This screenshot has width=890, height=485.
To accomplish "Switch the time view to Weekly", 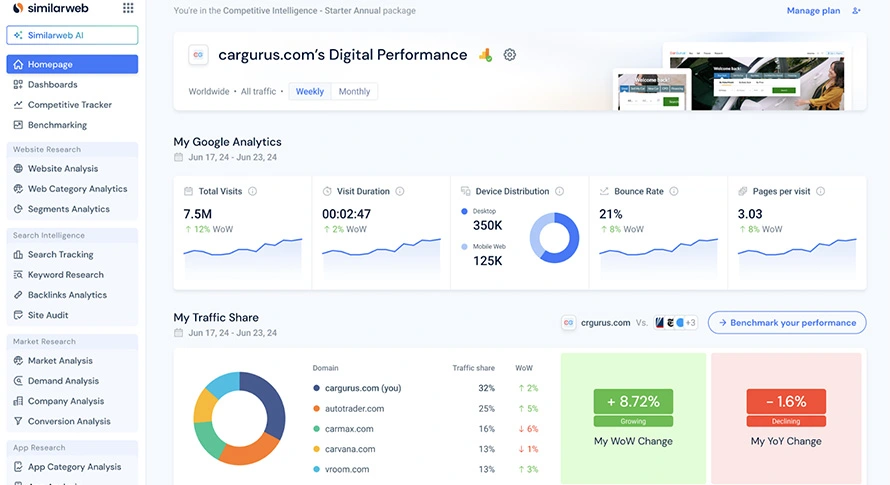I will click(309, 91).
